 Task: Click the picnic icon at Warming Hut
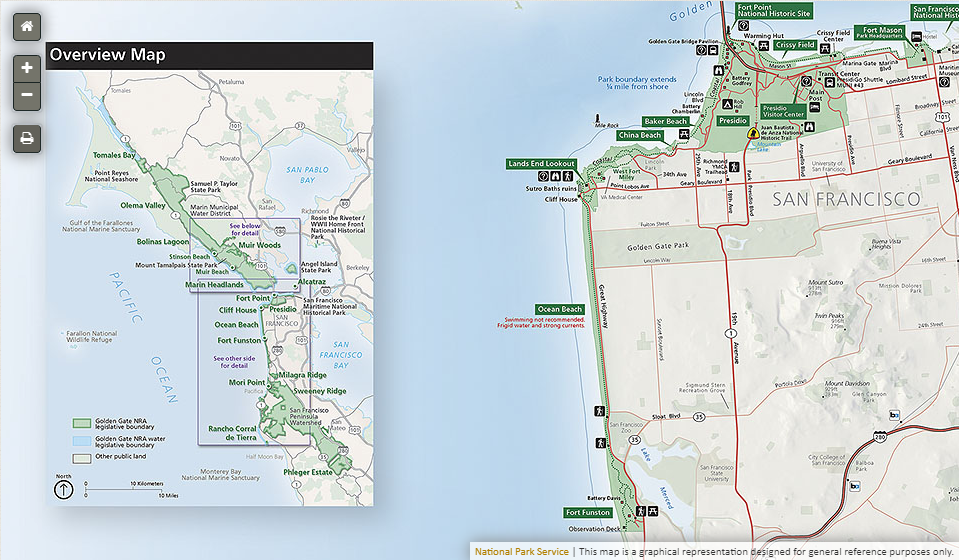pos(763,45)
